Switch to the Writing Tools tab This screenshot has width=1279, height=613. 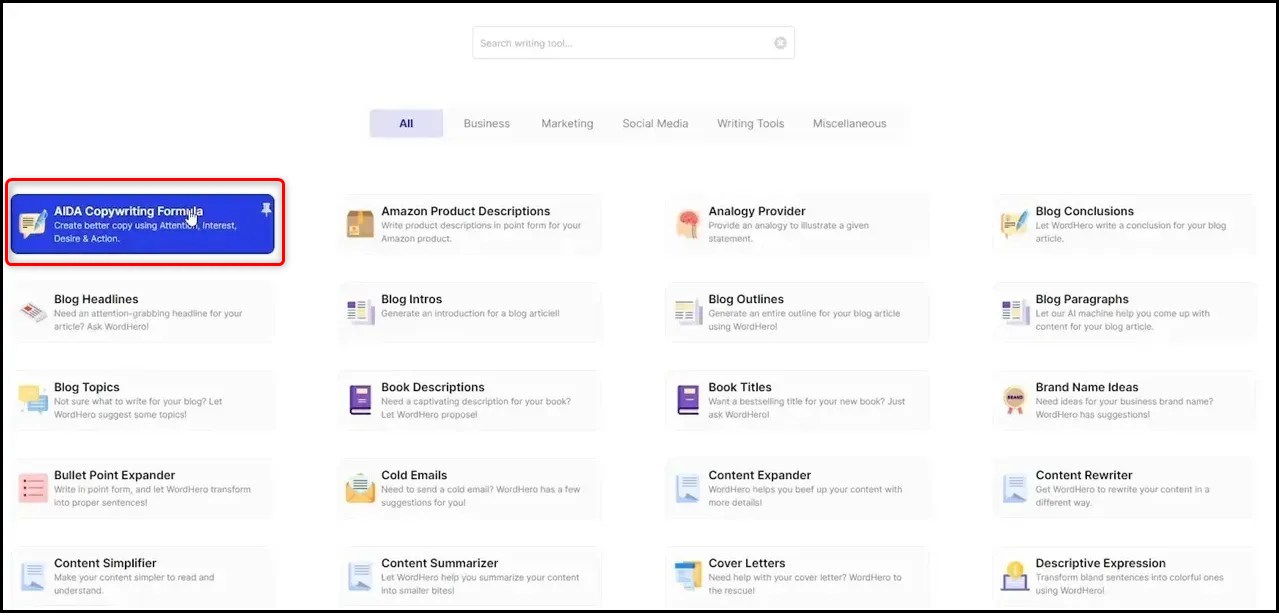[x=750, y=122]
